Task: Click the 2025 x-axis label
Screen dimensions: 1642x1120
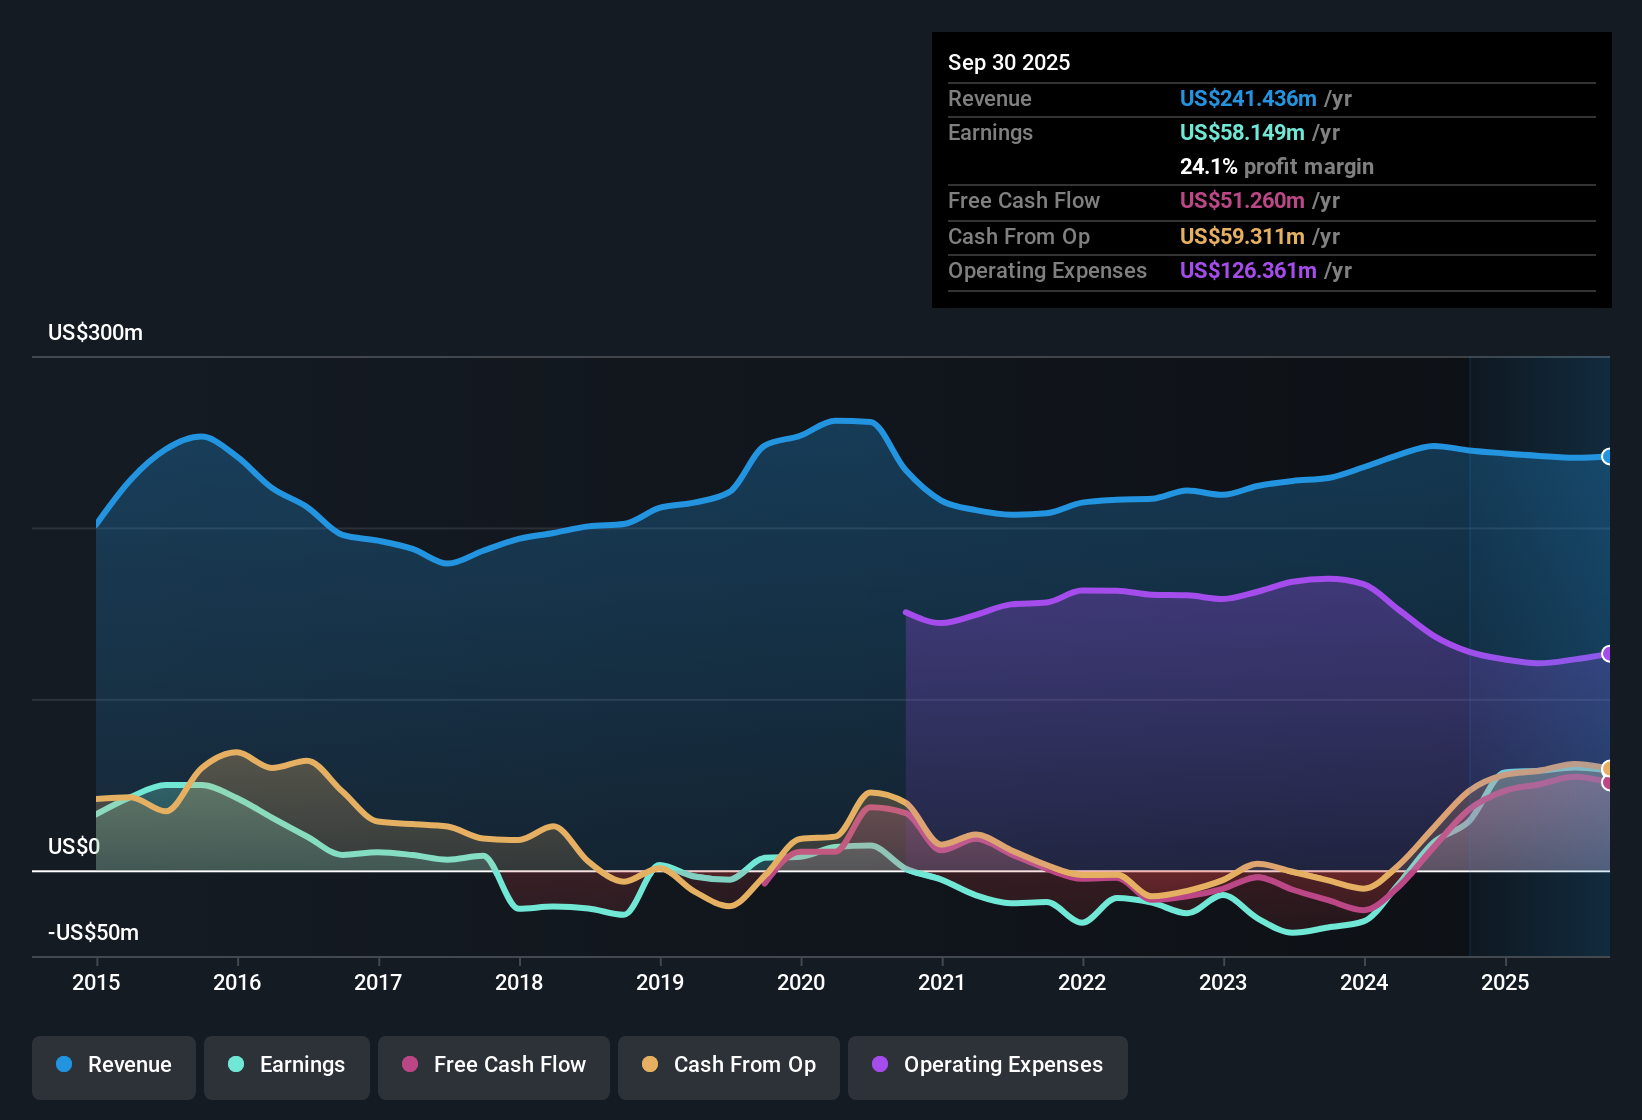Action: tap(1505, 982)
